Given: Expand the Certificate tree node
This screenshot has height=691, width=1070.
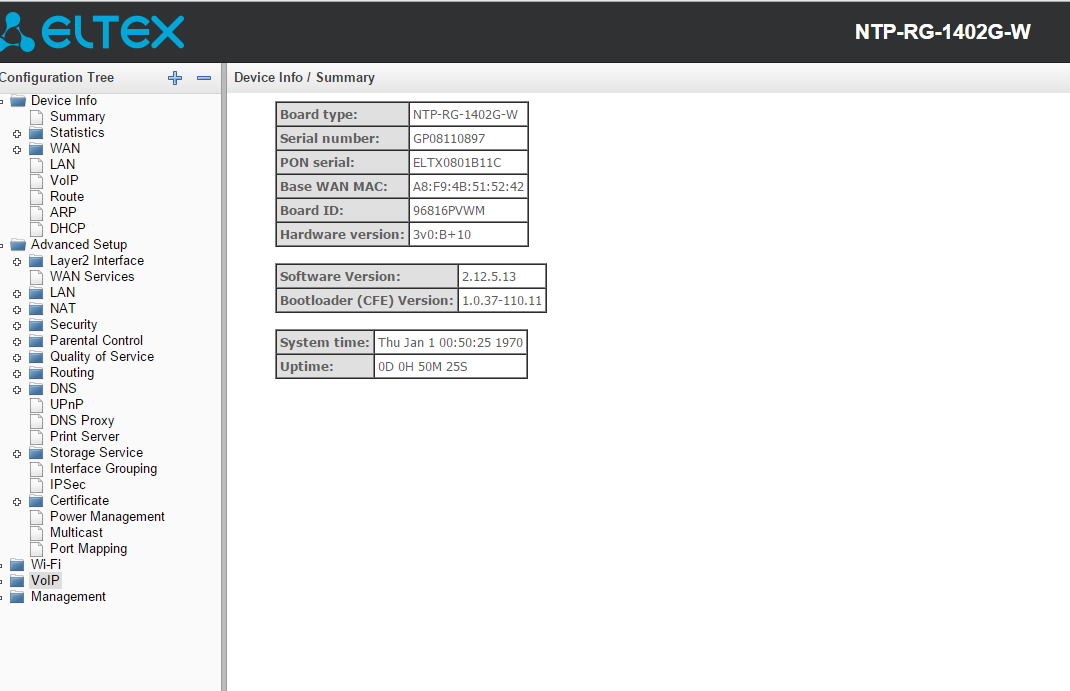Looking at the screenshot, I should (17, 501).
